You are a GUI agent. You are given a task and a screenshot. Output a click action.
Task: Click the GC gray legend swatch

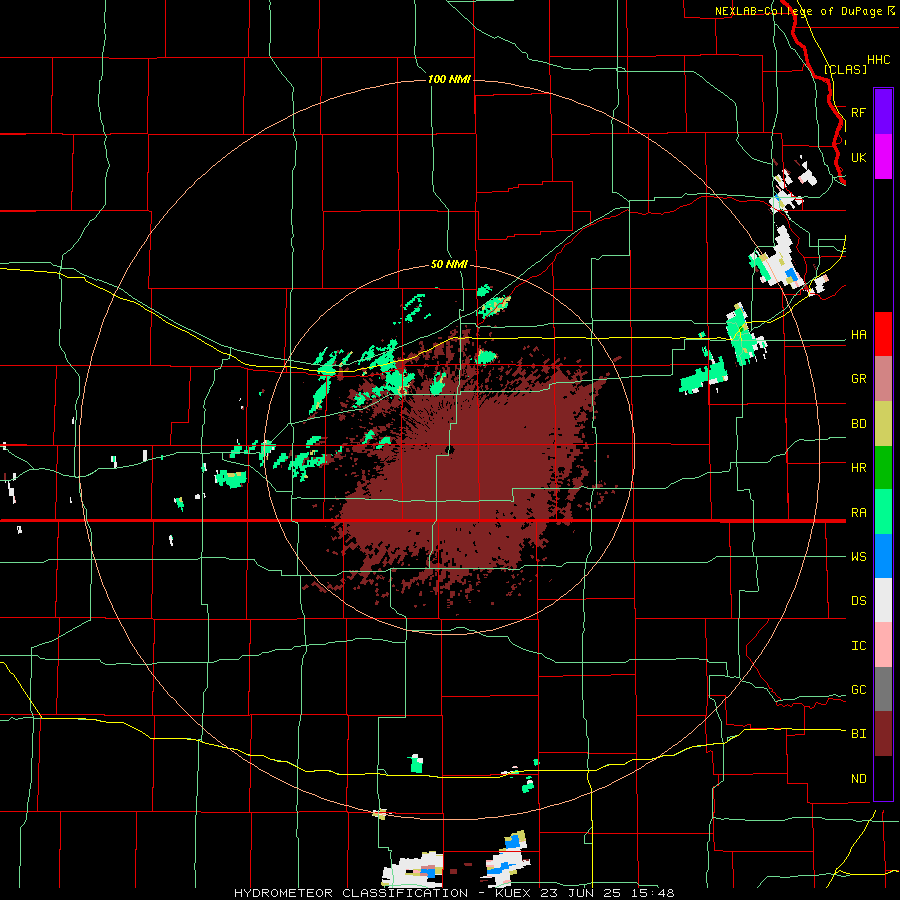(x=883, y=689)
